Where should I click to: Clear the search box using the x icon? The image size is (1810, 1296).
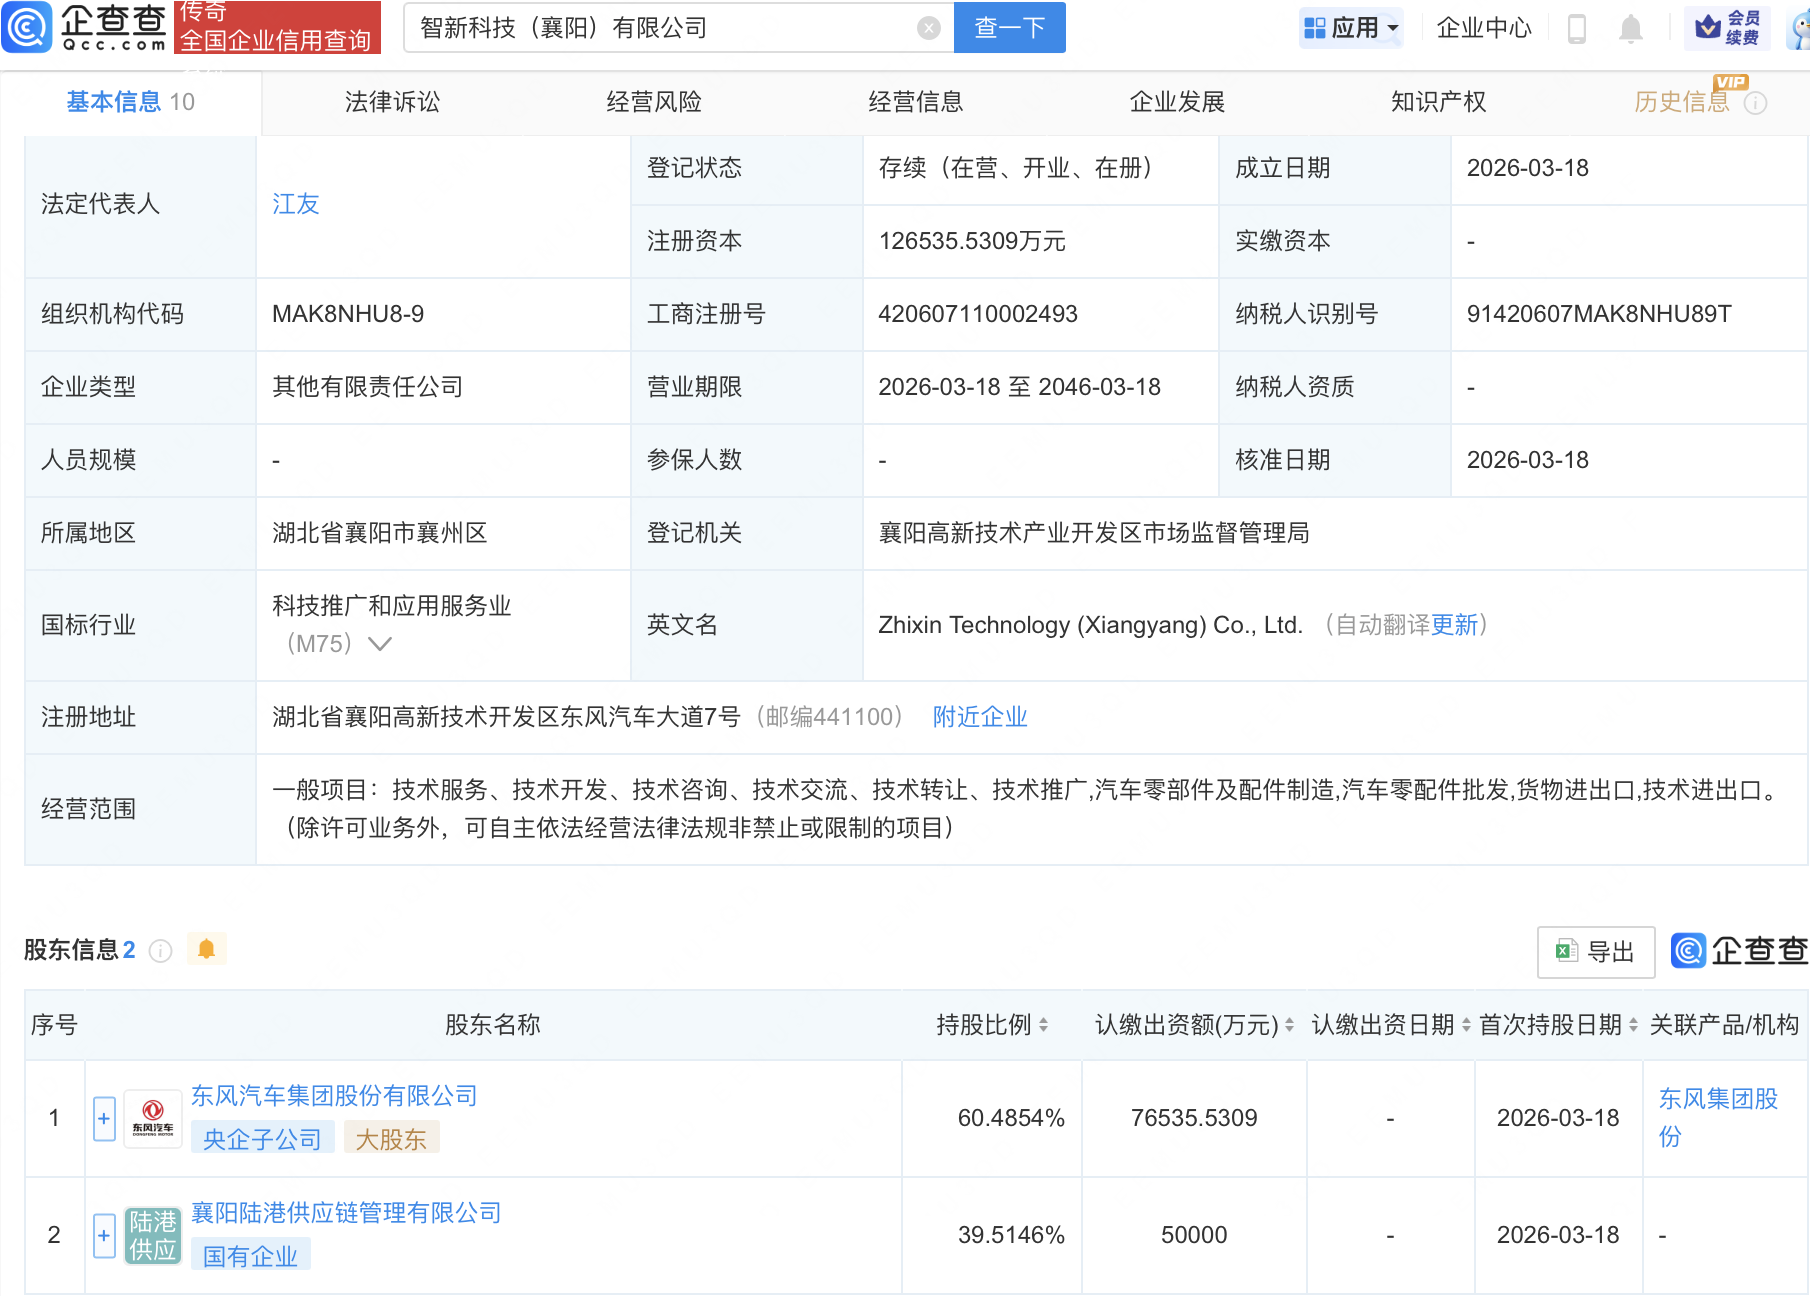coord(928,27)
